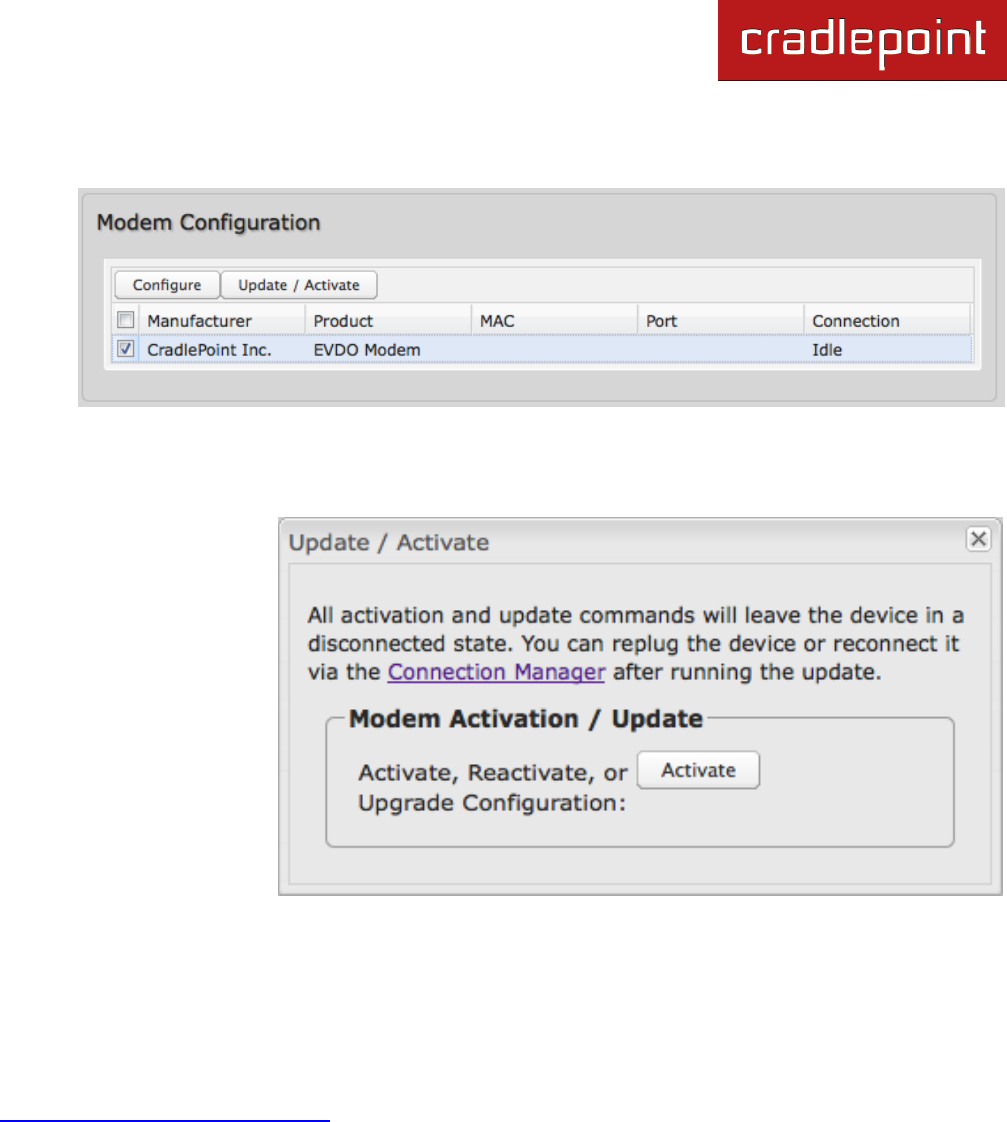Sort by Port column header
Viewport: 1007px width, 1122px height.
click(x=720, y=321)
